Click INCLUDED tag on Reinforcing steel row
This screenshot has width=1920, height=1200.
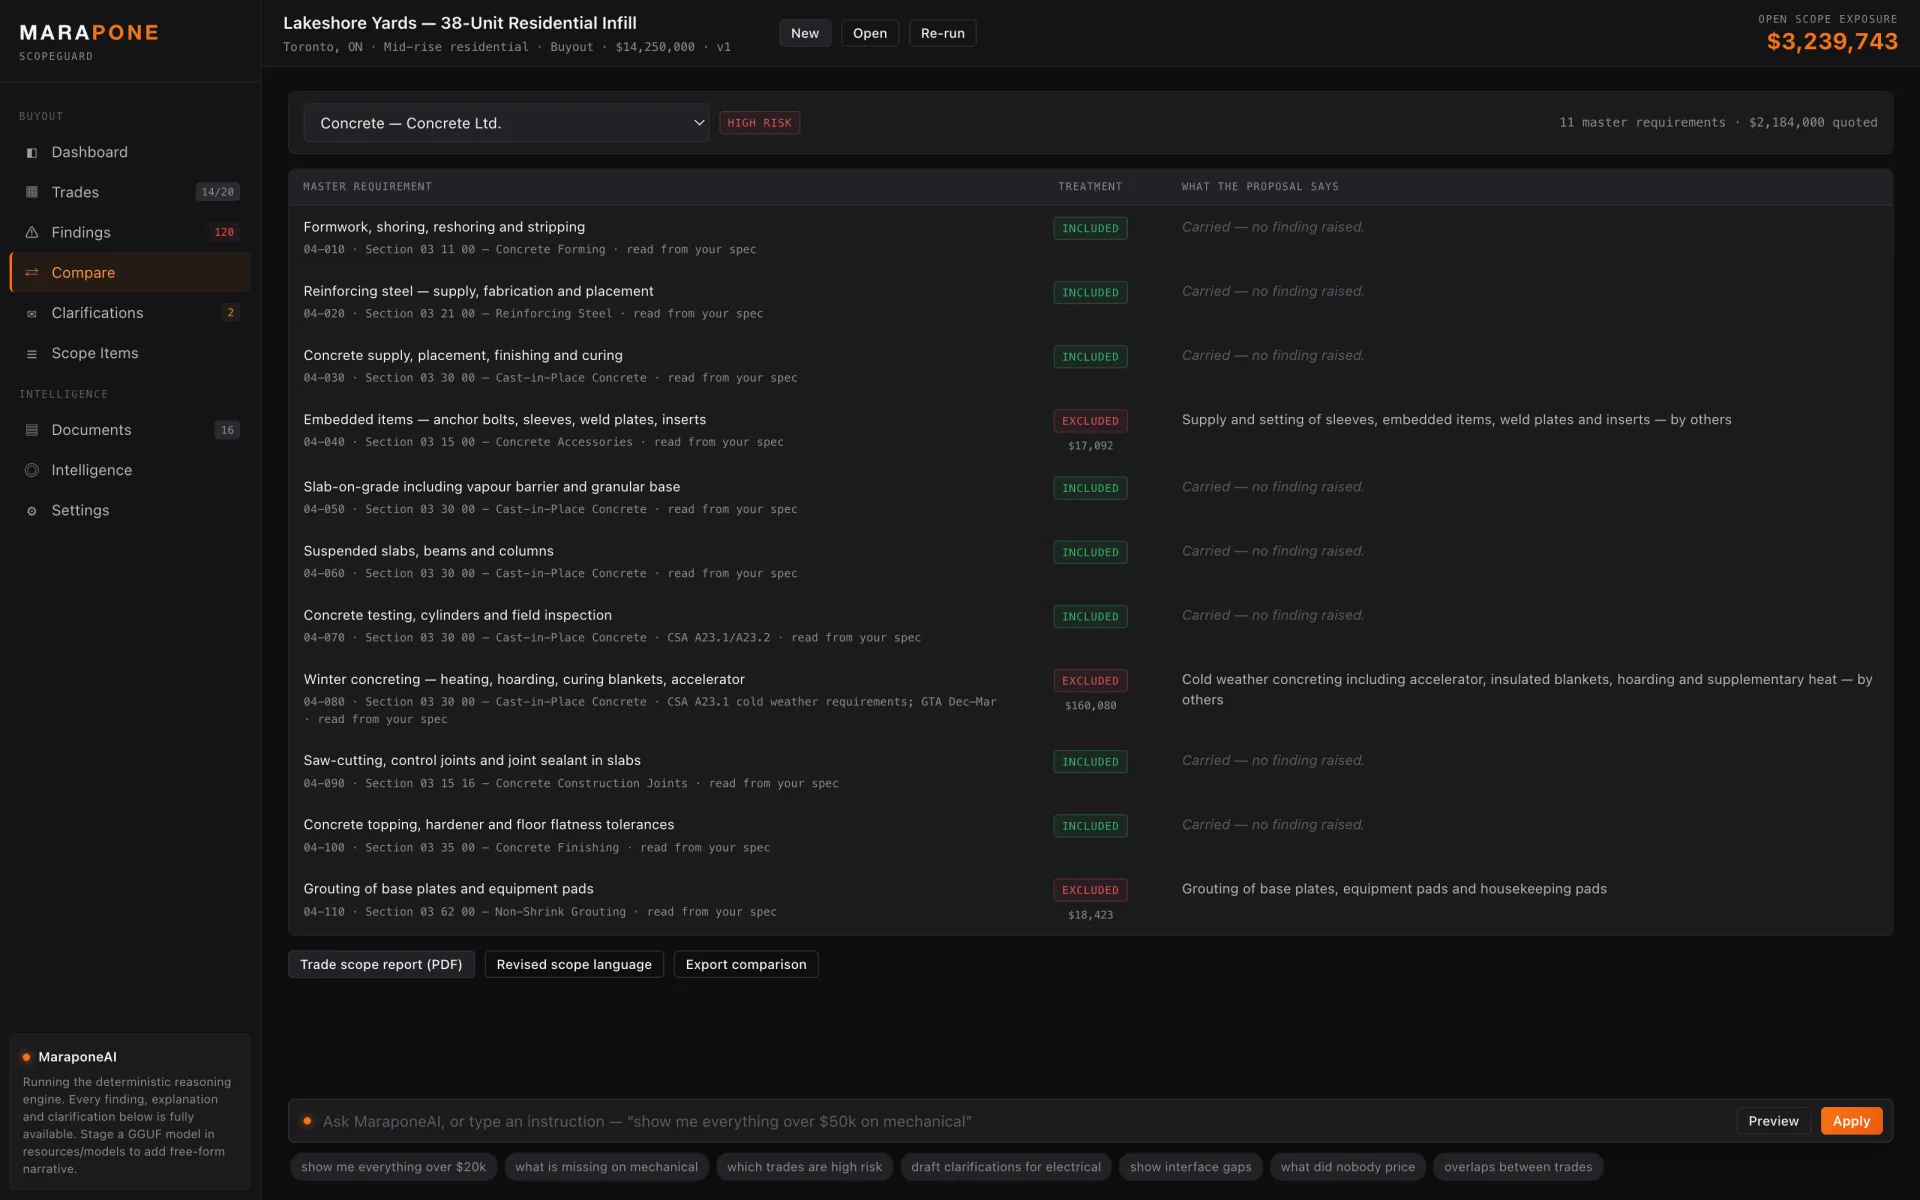click(x=1090, y=293)
